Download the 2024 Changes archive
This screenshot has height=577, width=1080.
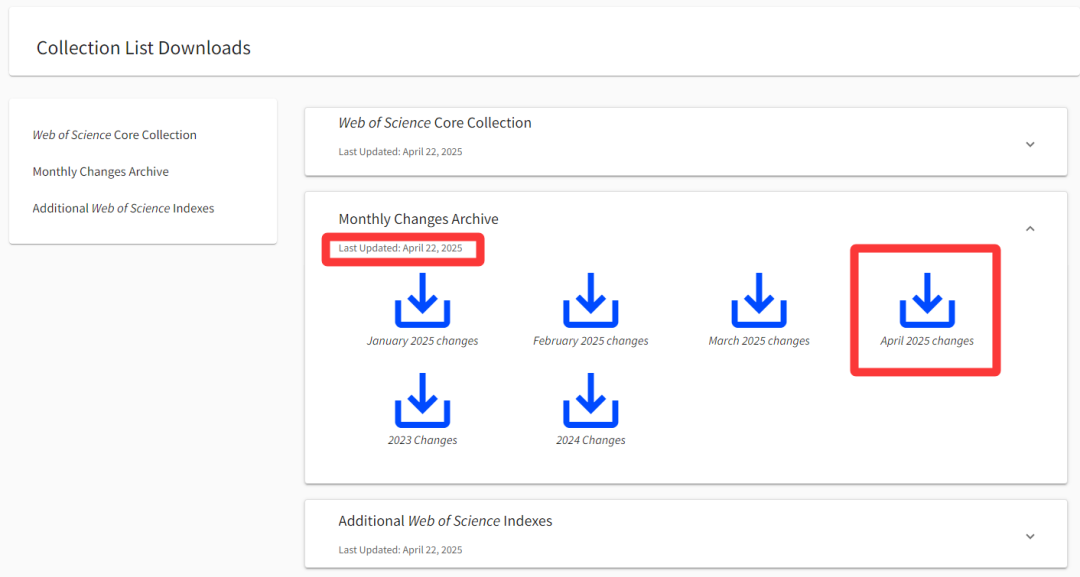tap(590, 400)
